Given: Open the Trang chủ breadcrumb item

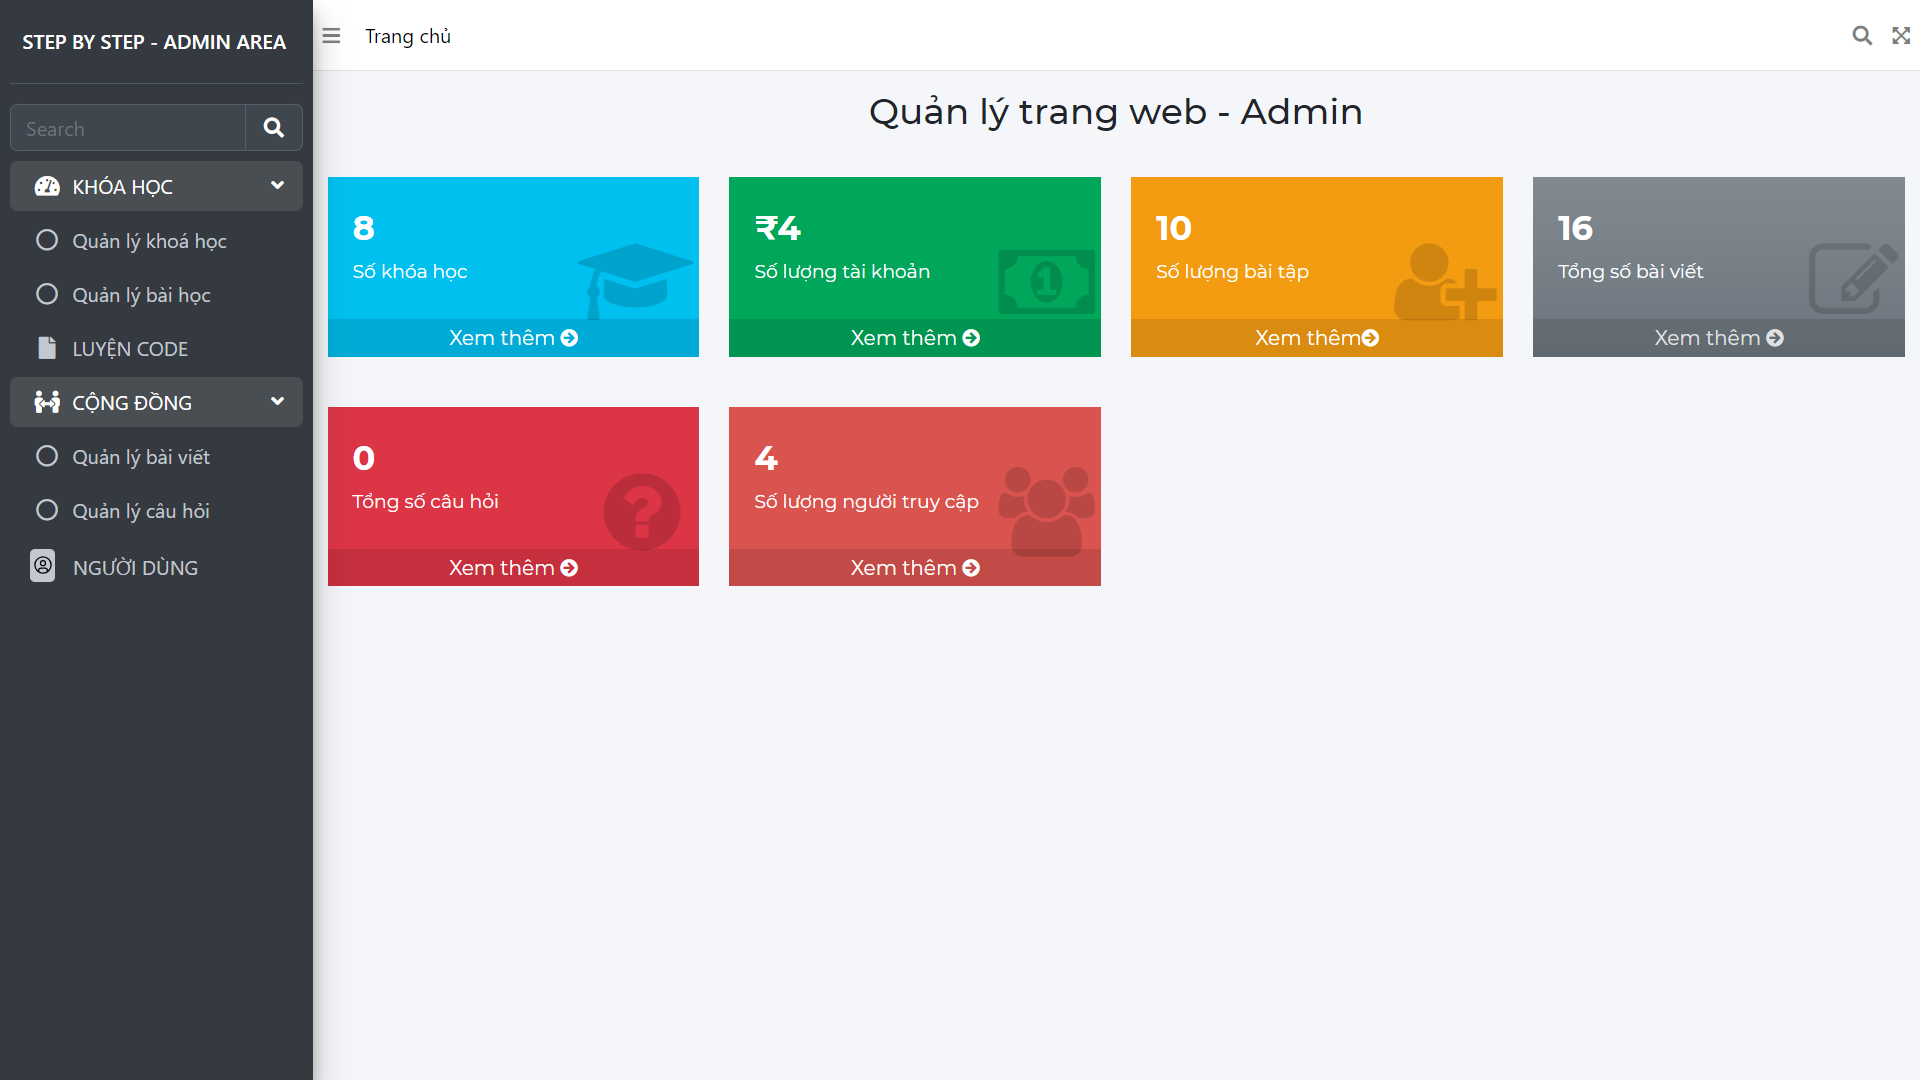Looking at the screenshot, I should 408,36.
